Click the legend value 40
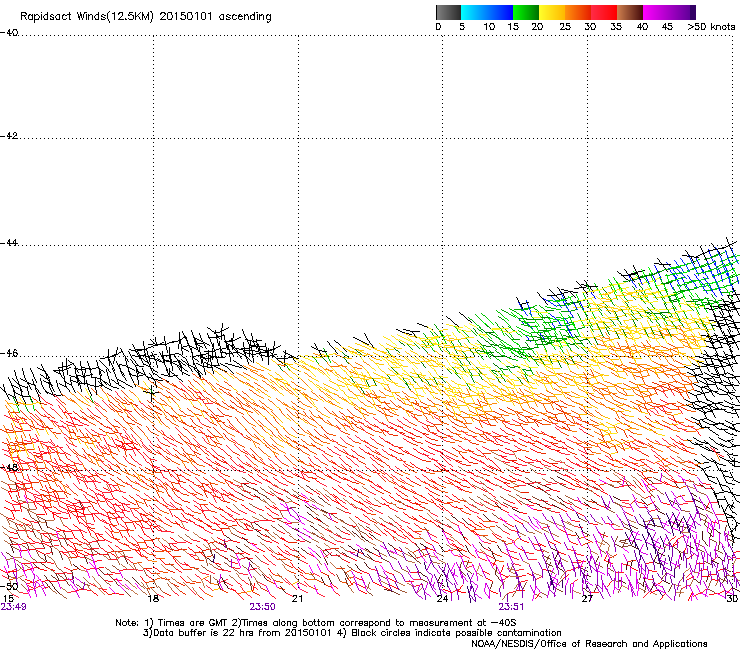Viewport: 740px width, 650px height. (642, 27)
